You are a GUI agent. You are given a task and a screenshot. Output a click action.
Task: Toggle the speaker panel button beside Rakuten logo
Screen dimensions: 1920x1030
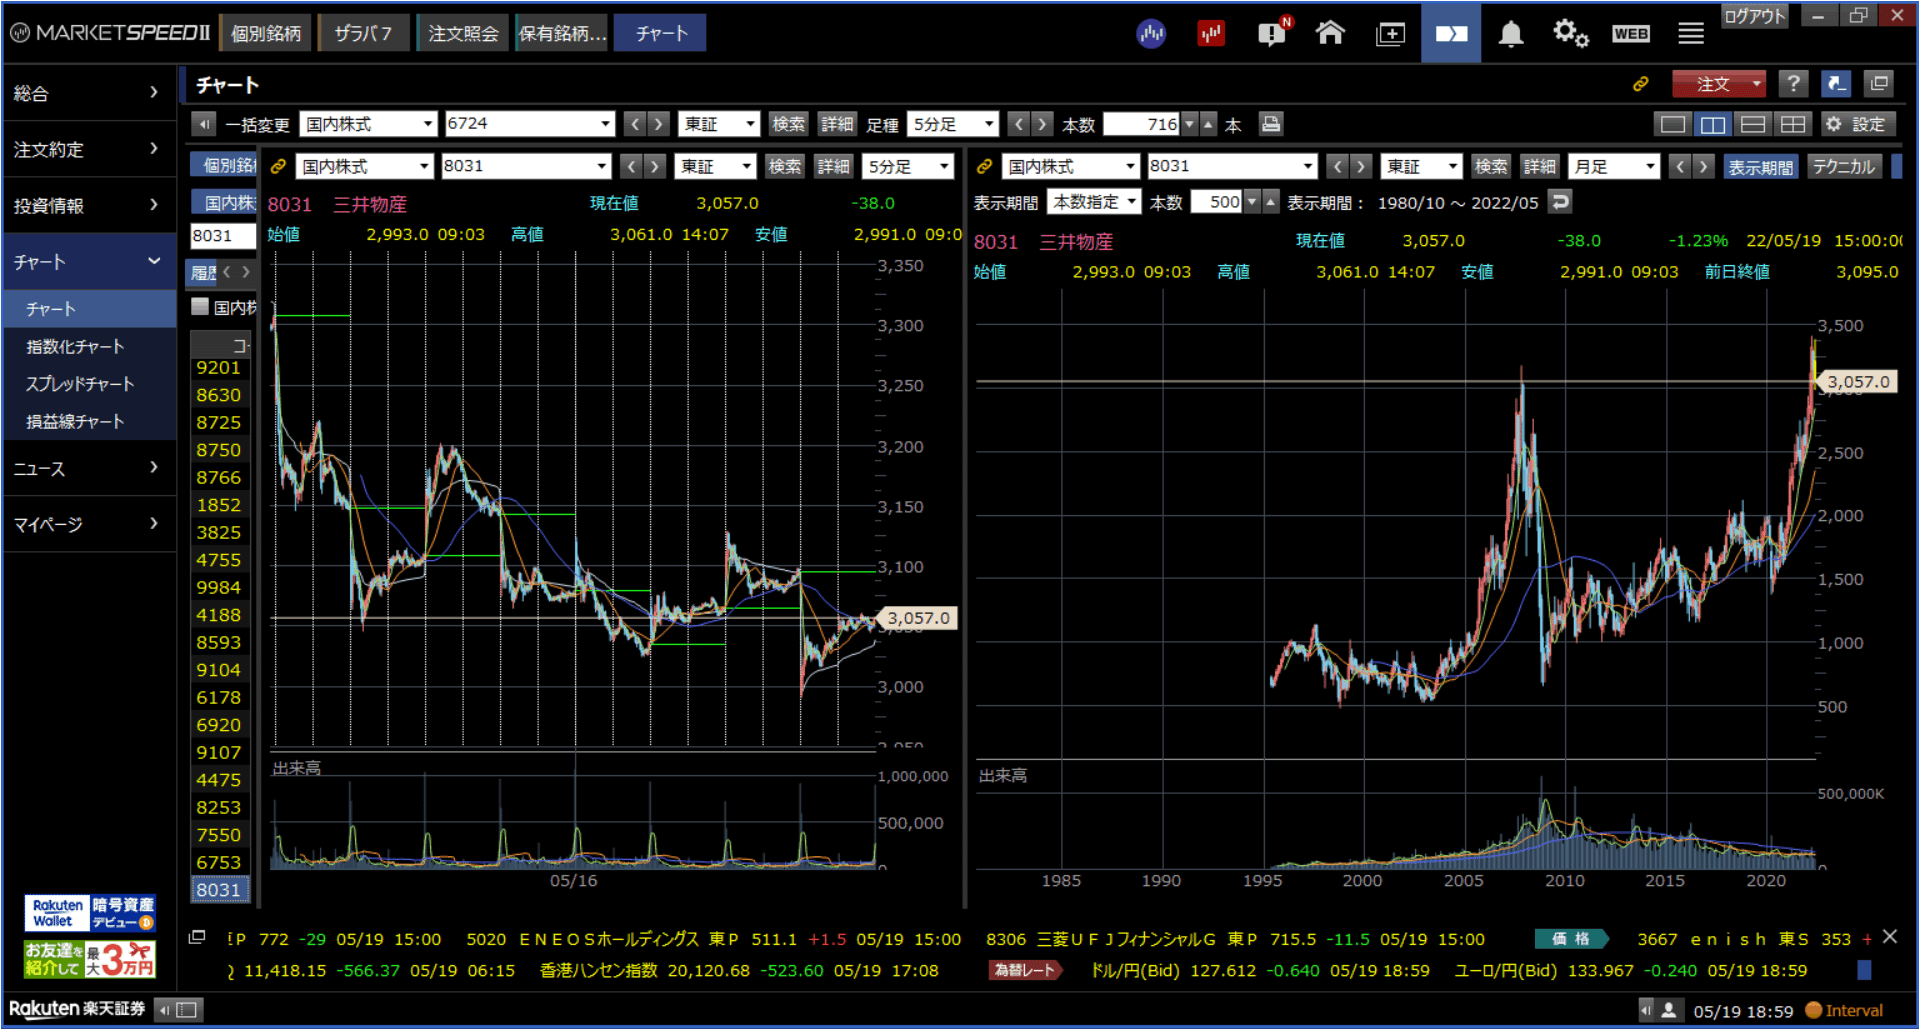pyautogui.click(x=180, y=1010)
